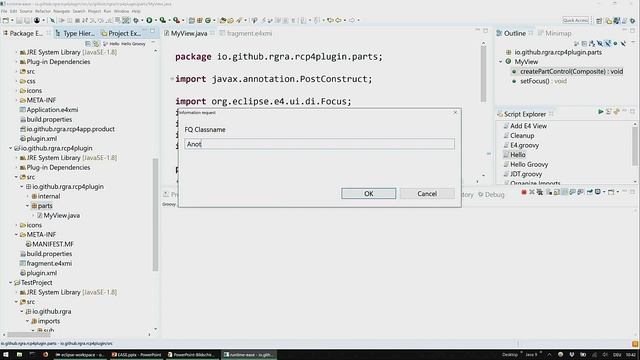Expand the folded import block in editor
This screenshot has width=640, height=360.
tap(172, 79)
